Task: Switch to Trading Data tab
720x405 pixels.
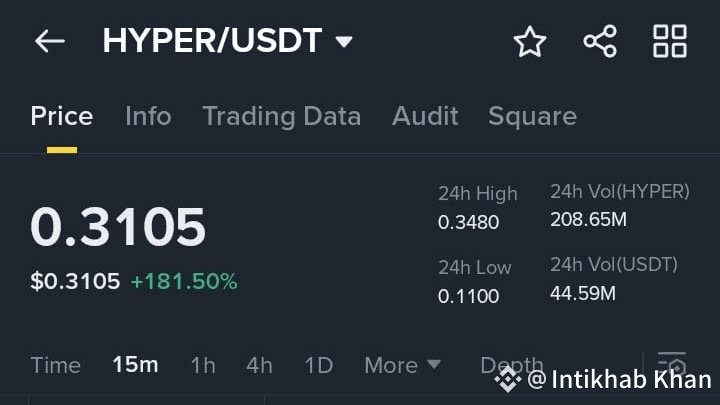Action: pyautogui.click(x=281, y=116)
